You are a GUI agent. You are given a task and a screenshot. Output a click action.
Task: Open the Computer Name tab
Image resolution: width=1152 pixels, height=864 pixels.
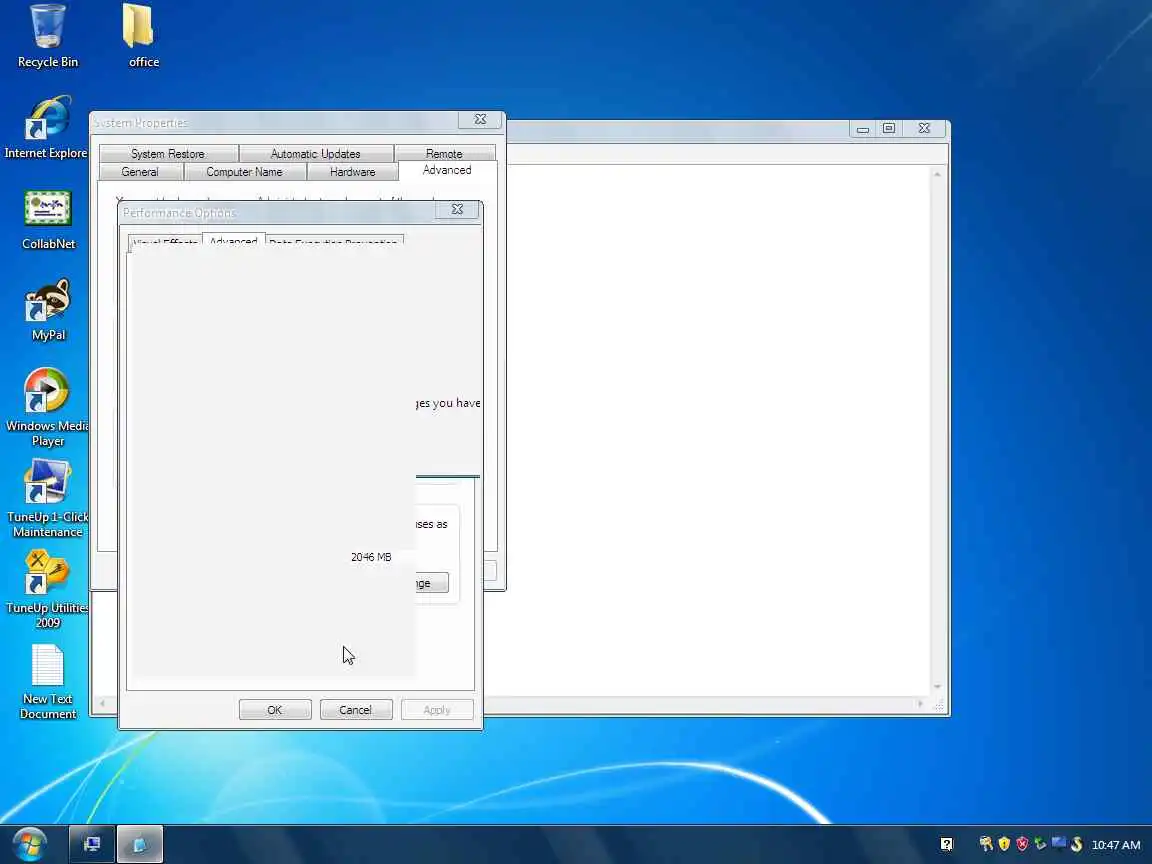point(244,172)
